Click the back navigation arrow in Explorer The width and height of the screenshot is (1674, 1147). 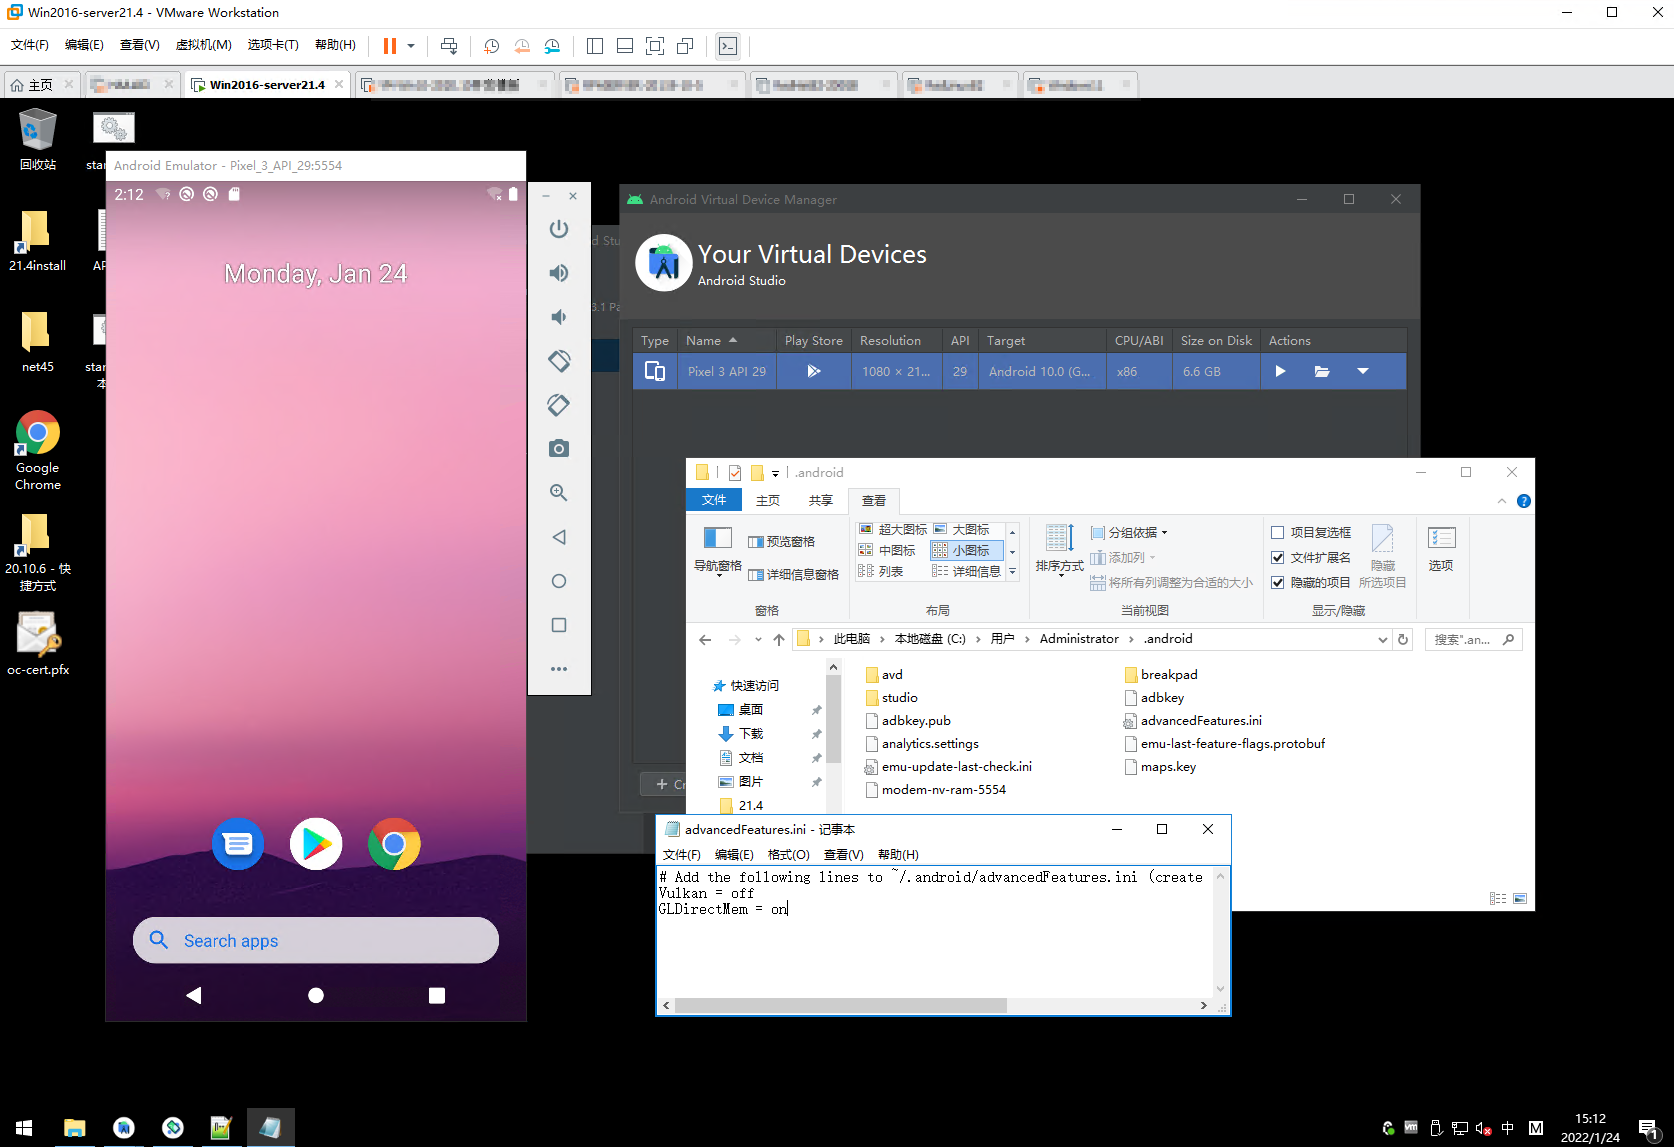click(705, 639)
